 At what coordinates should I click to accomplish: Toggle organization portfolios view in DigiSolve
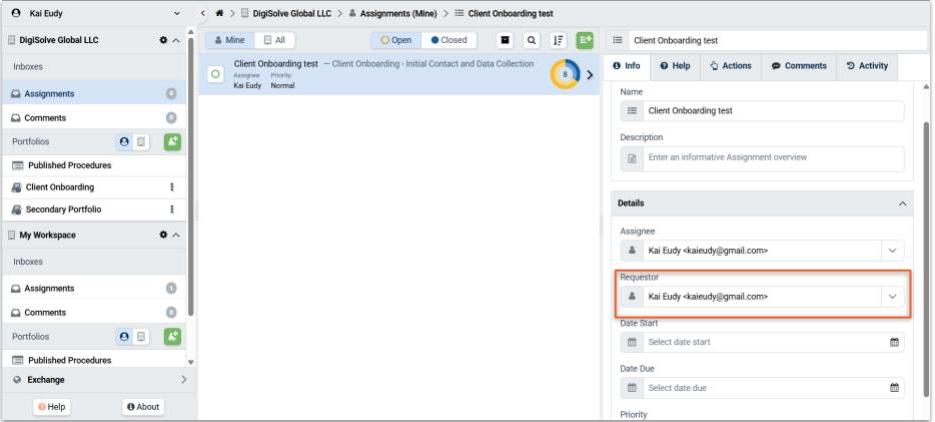pyautogui.click(x=141, y=142)
